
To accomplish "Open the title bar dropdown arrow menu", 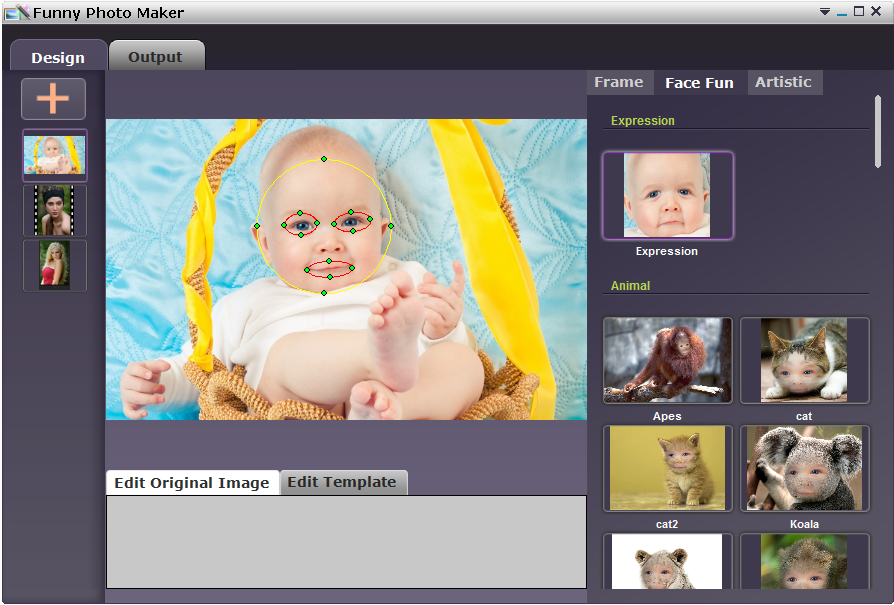I will pyautogui.click(x=824, y=11).
